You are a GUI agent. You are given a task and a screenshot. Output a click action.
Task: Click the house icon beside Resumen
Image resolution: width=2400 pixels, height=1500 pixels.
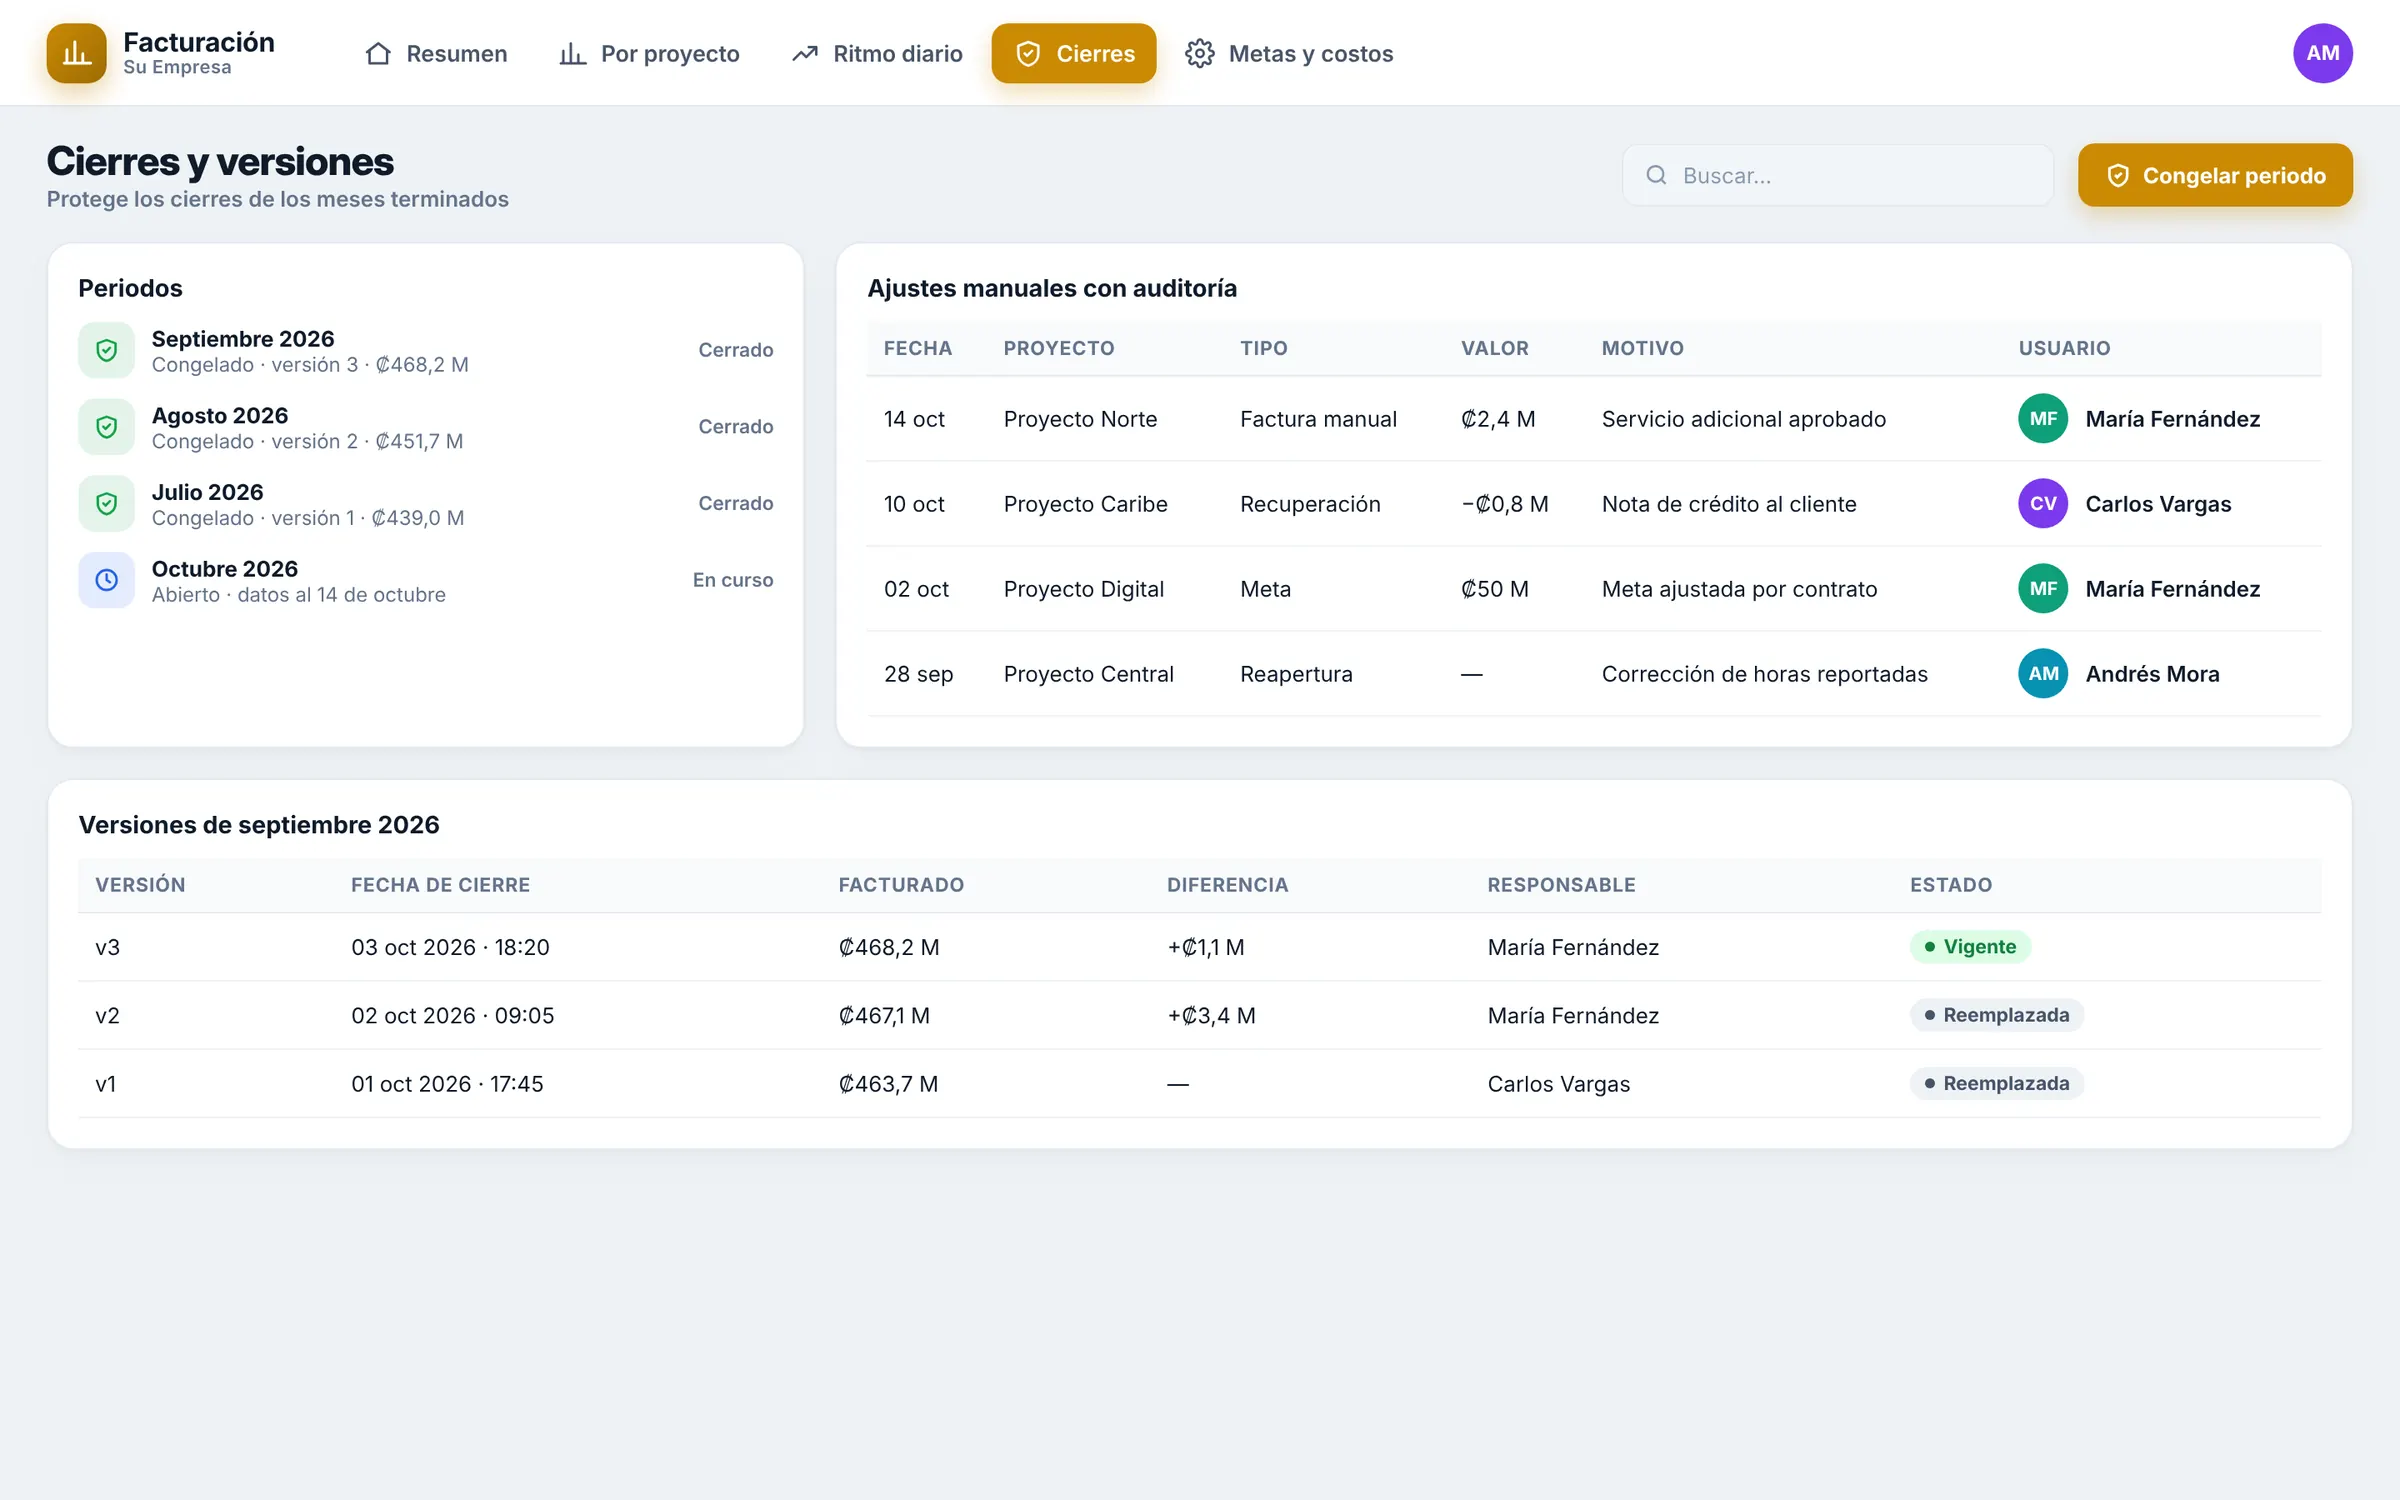pyautogui.click(x=378, y=53)
